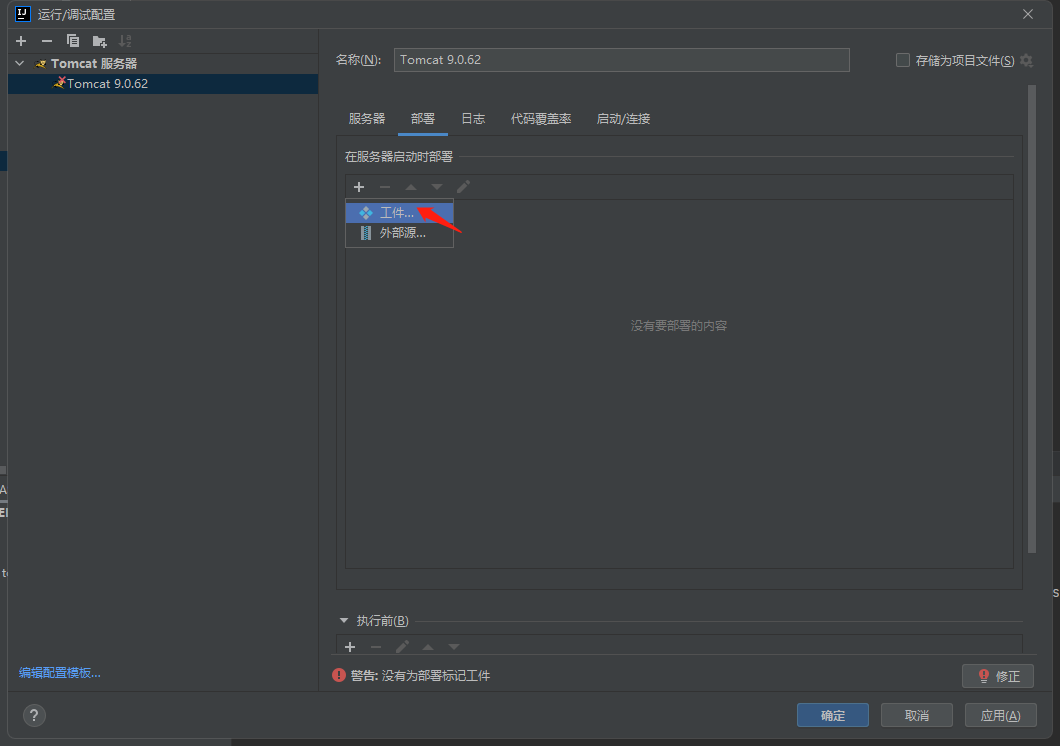Image resolution: width=1060 pixels, height=746 pixels.
Task: Sort configurations alphabetically
Action: pyautogui.click(x=125, y=41)
